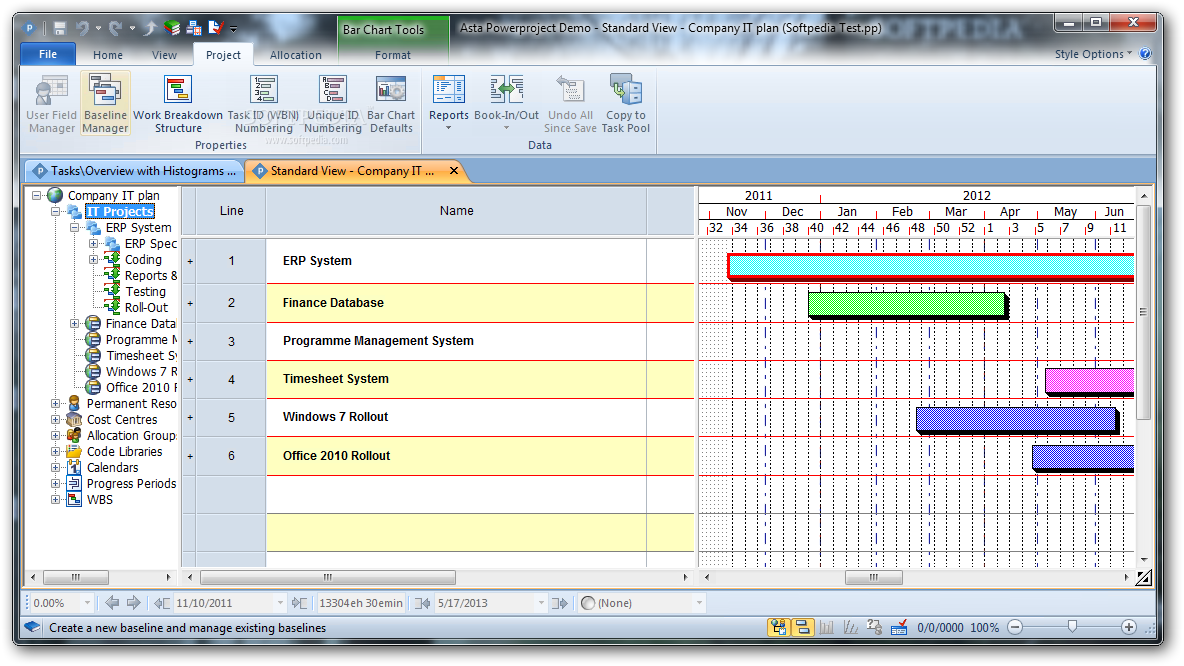Click the Name column header
Viewport: 1184px width, 666px height.
coord(456,211)
